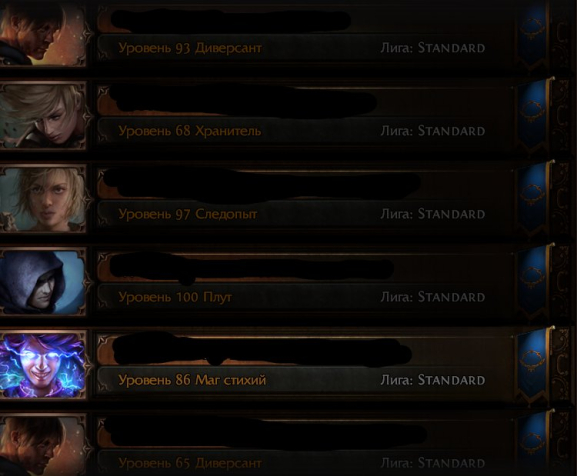The height and width of the screenshot is (476, 577).
Task: Click the level 65 Диверсант portrait
Action: click(x=42, y=444)
